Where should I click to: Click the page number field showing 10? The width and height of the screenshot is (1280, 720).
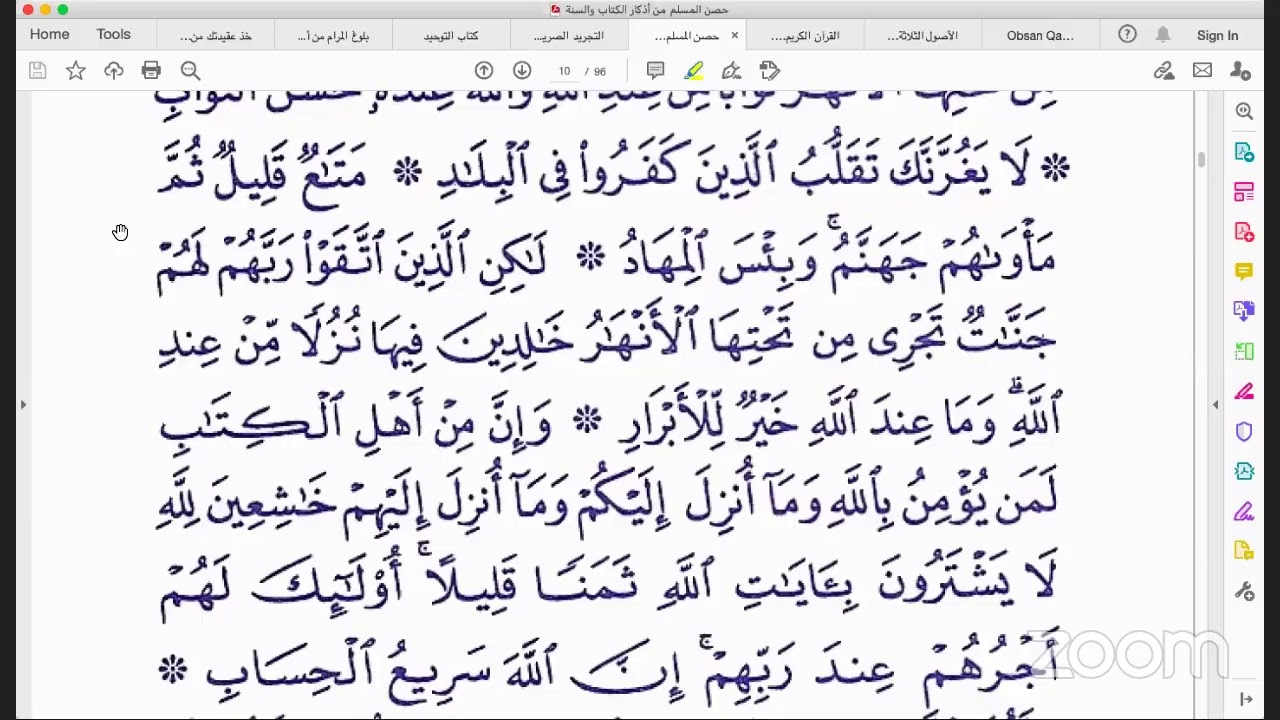pos(564,71)
